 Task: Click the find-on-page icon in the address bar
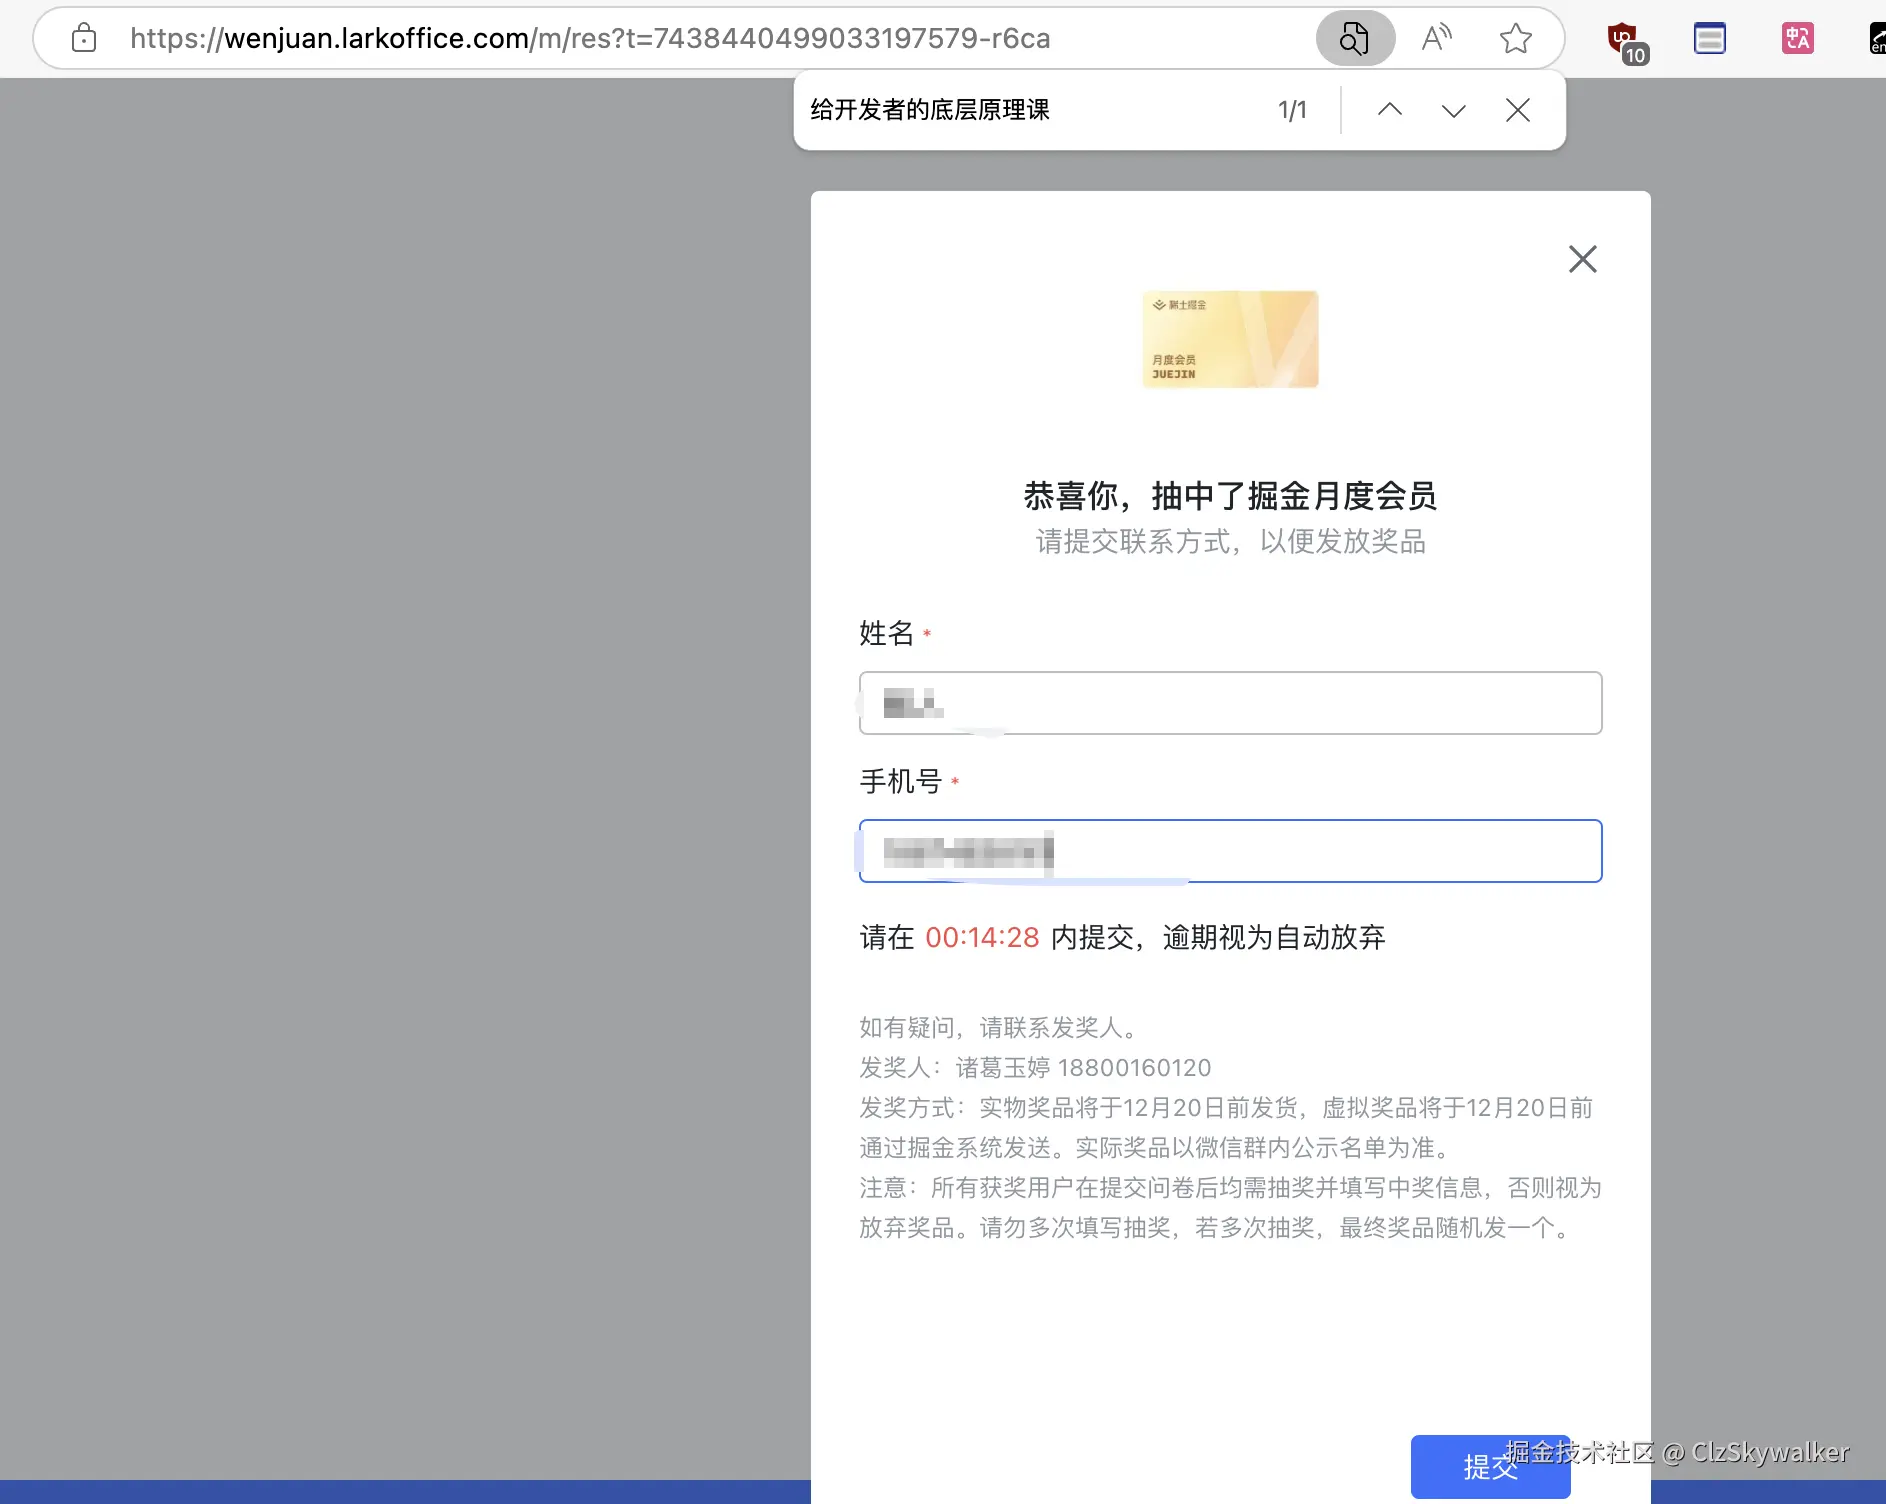coord(1355,38)
